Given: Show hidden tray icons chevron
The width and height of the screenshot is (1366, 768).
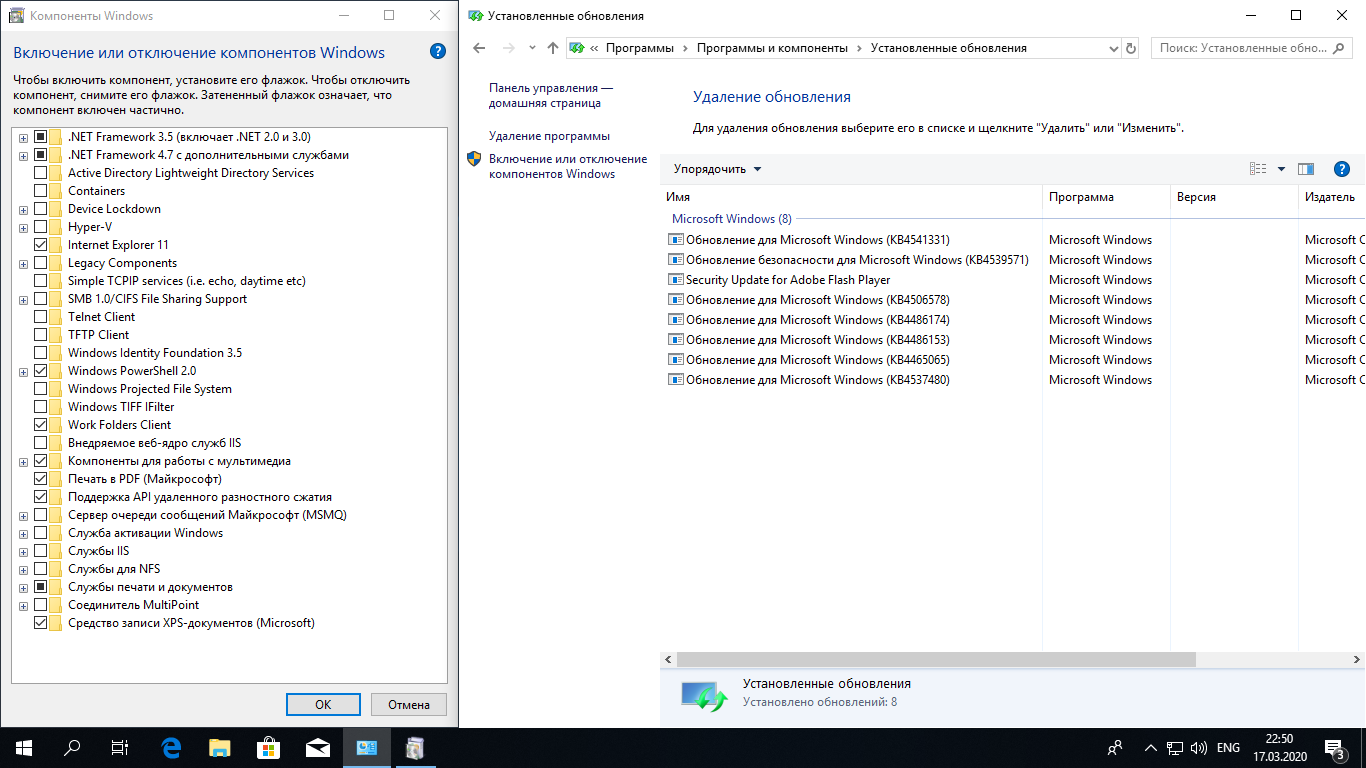Looking at the screenshot, I should [1150, 748].
